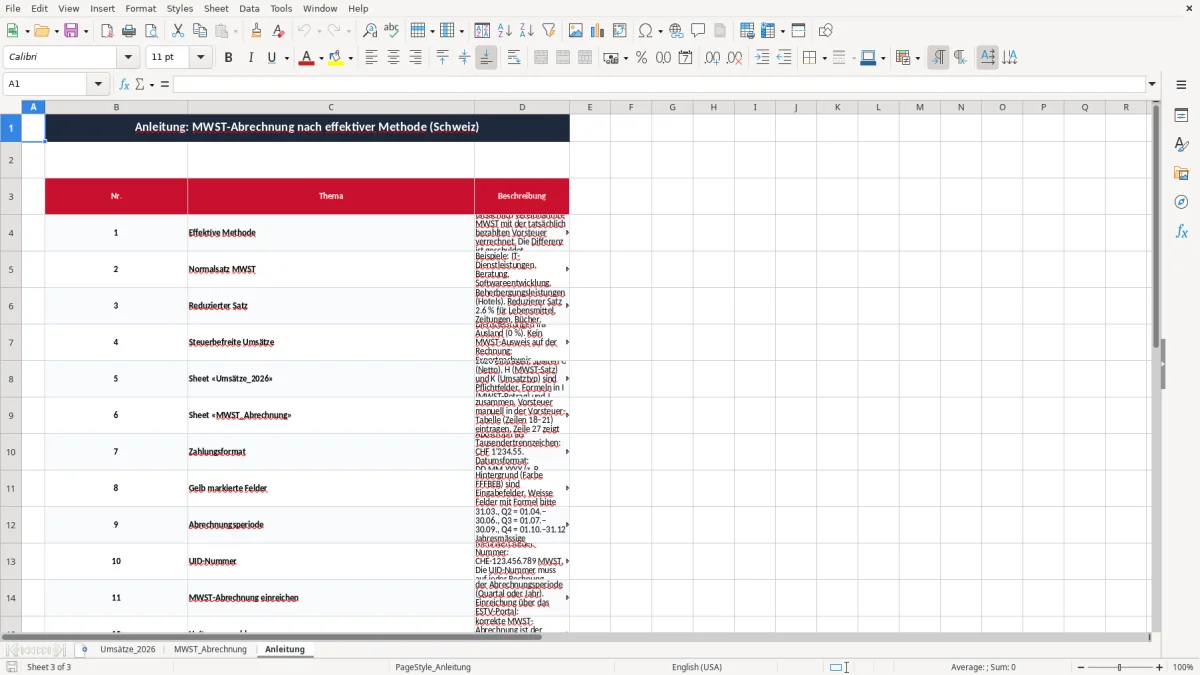Viewport: 1200px width, 675px height.
Task: Switch to MWST_Abrechnung sheet tab
Action: click(210, 649)
